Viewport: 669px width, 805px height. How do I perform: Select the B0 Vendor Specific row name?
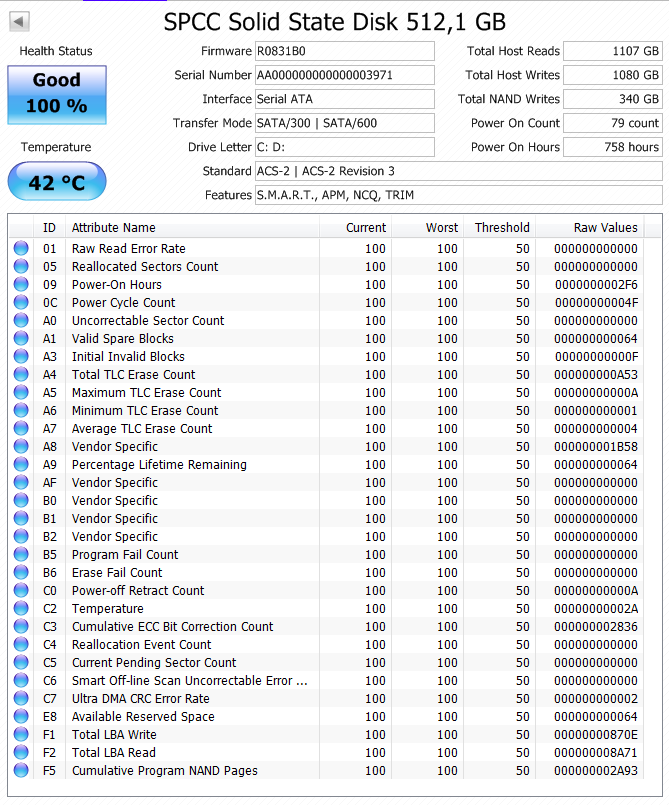coord(114,501)
